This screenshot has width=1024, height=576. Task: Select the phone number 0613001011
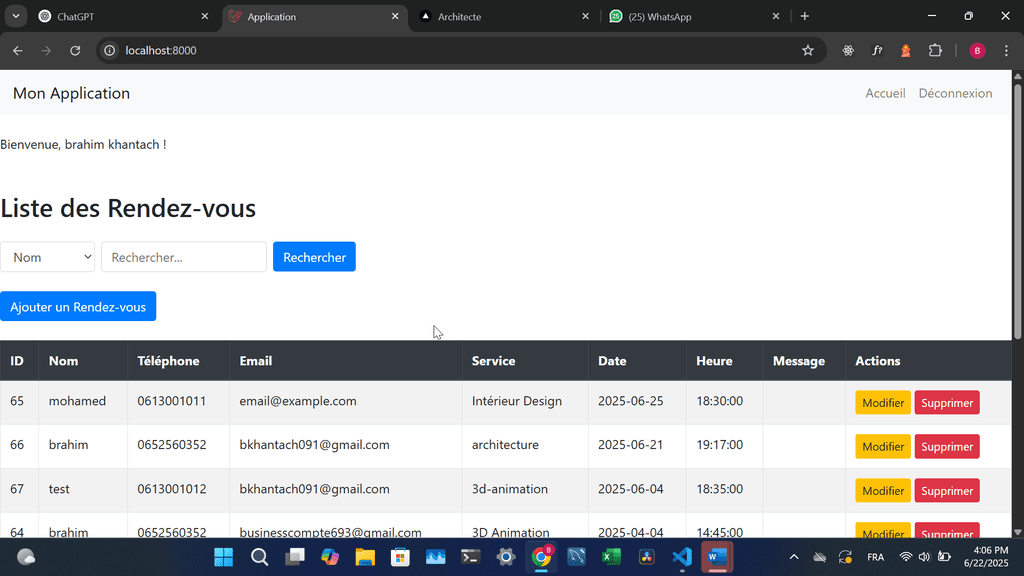pos(172,401)
